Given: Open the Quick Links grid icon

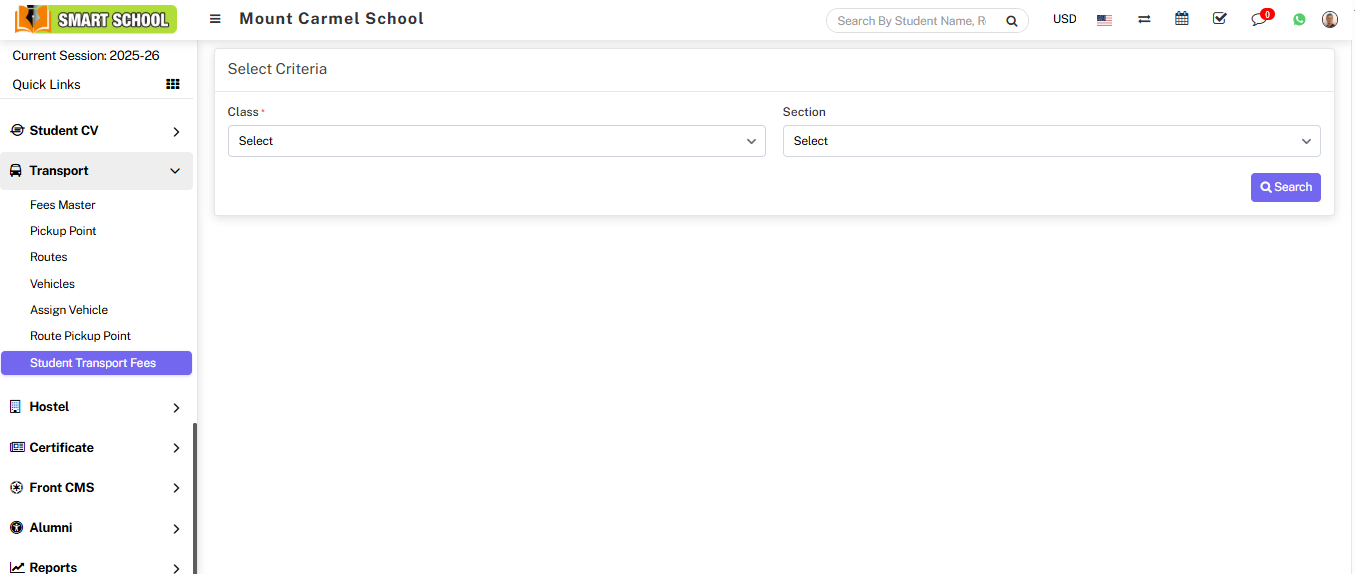Looking at the screenshot, I should 172,85.
